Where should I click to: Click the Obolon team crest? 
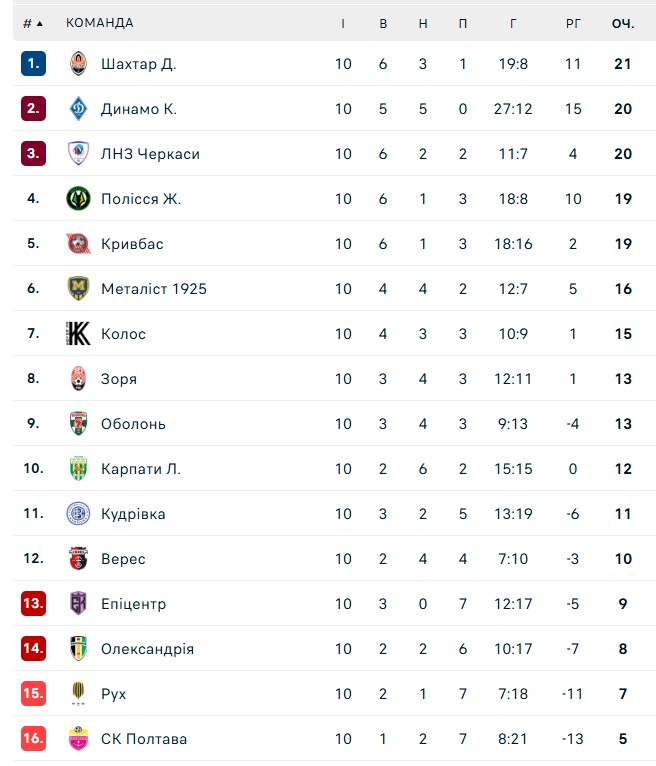(78, 424)
